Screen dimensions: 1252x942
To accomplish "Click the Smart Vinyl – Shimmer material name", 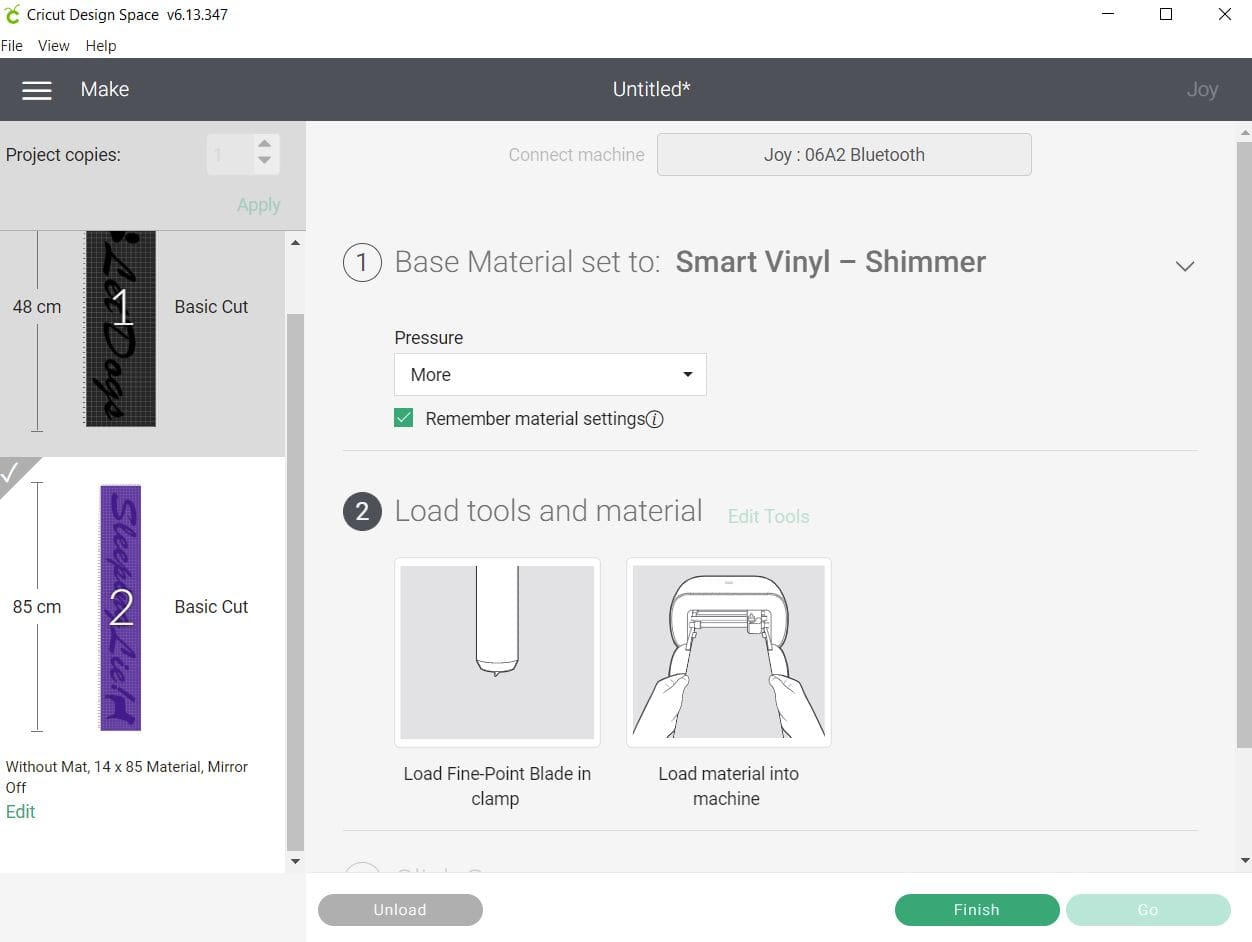I will tap(831, 262).
